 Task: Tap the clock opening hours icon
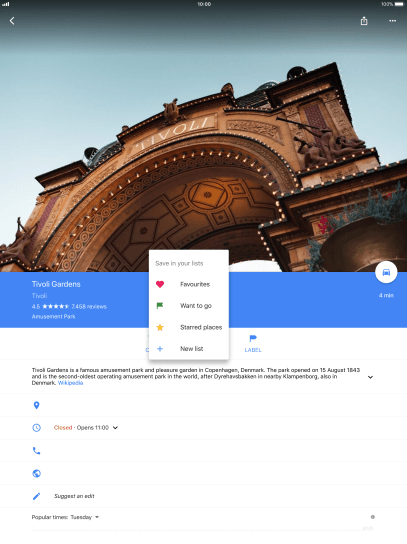click(x=36, y=428)
